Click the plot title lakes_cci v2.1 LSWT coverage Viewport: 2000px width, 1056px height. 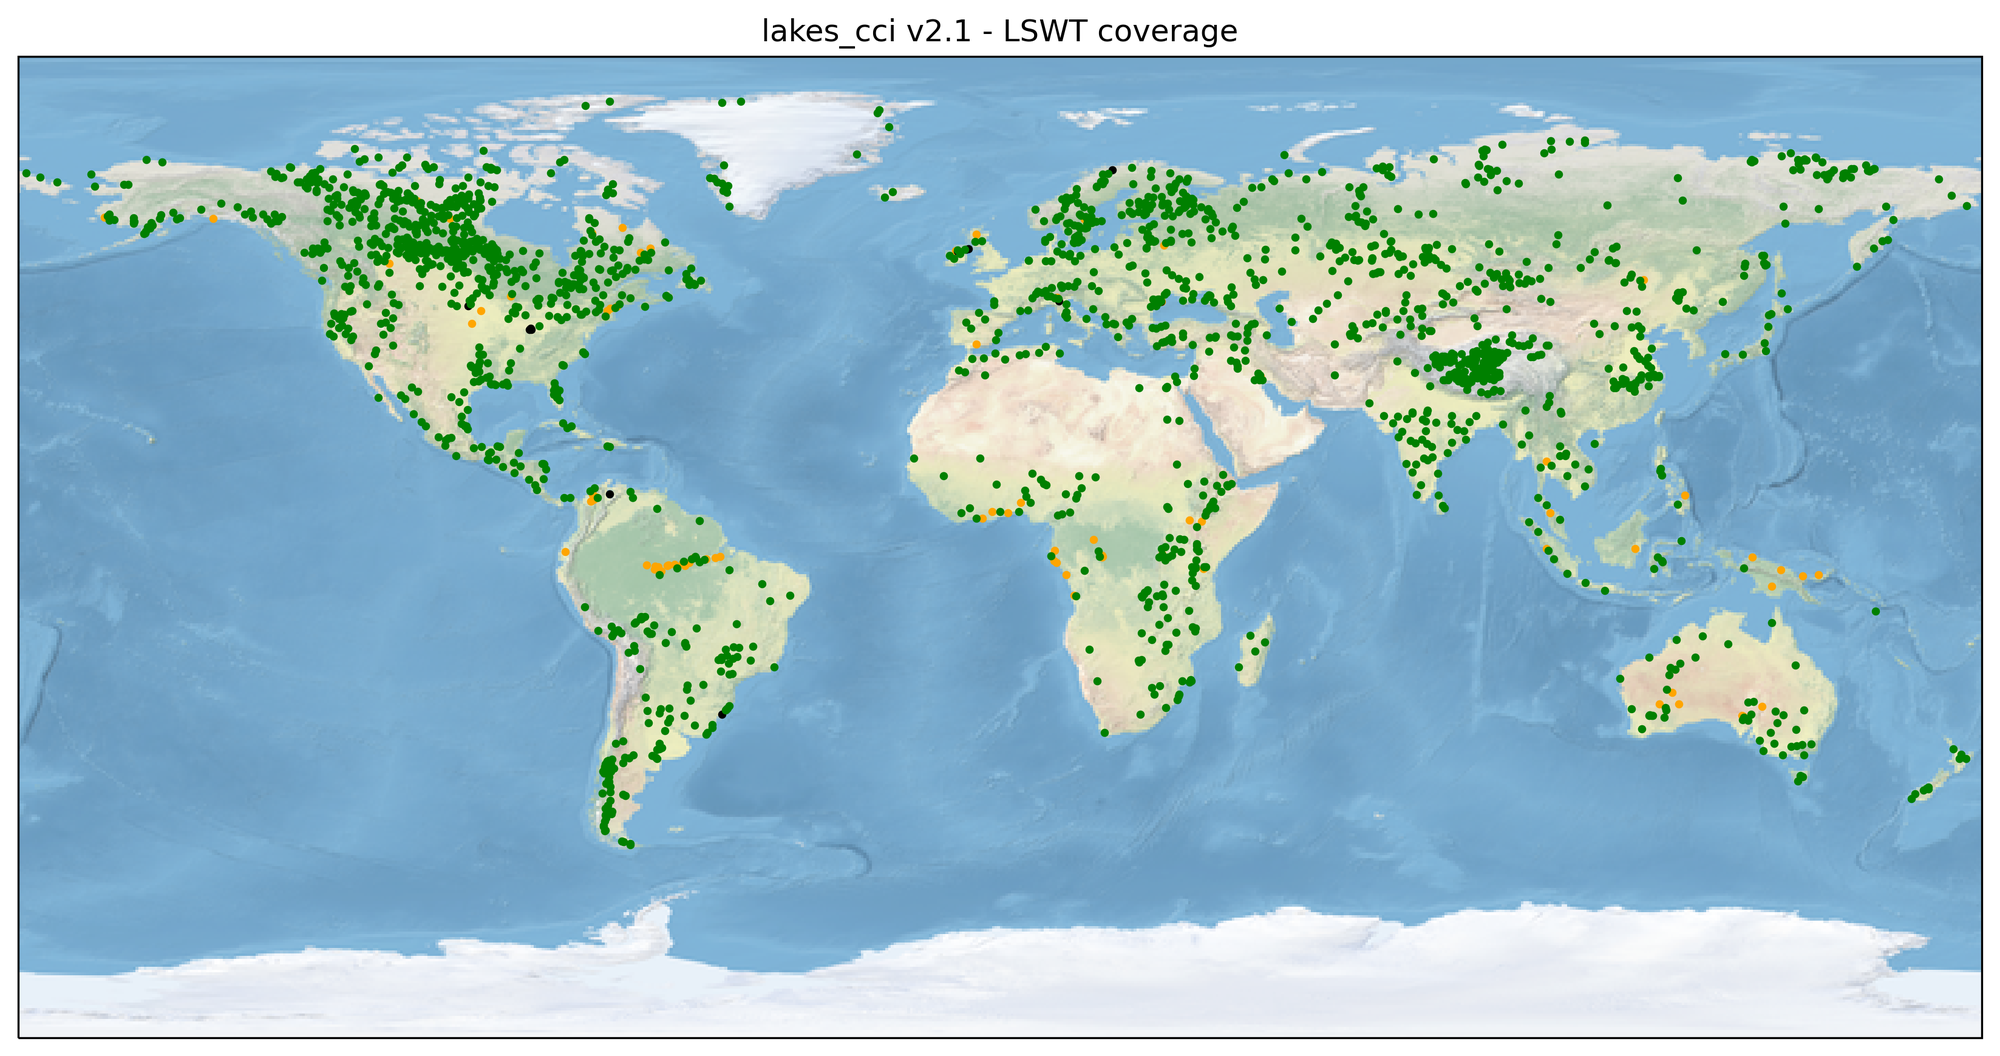(999, 31)
